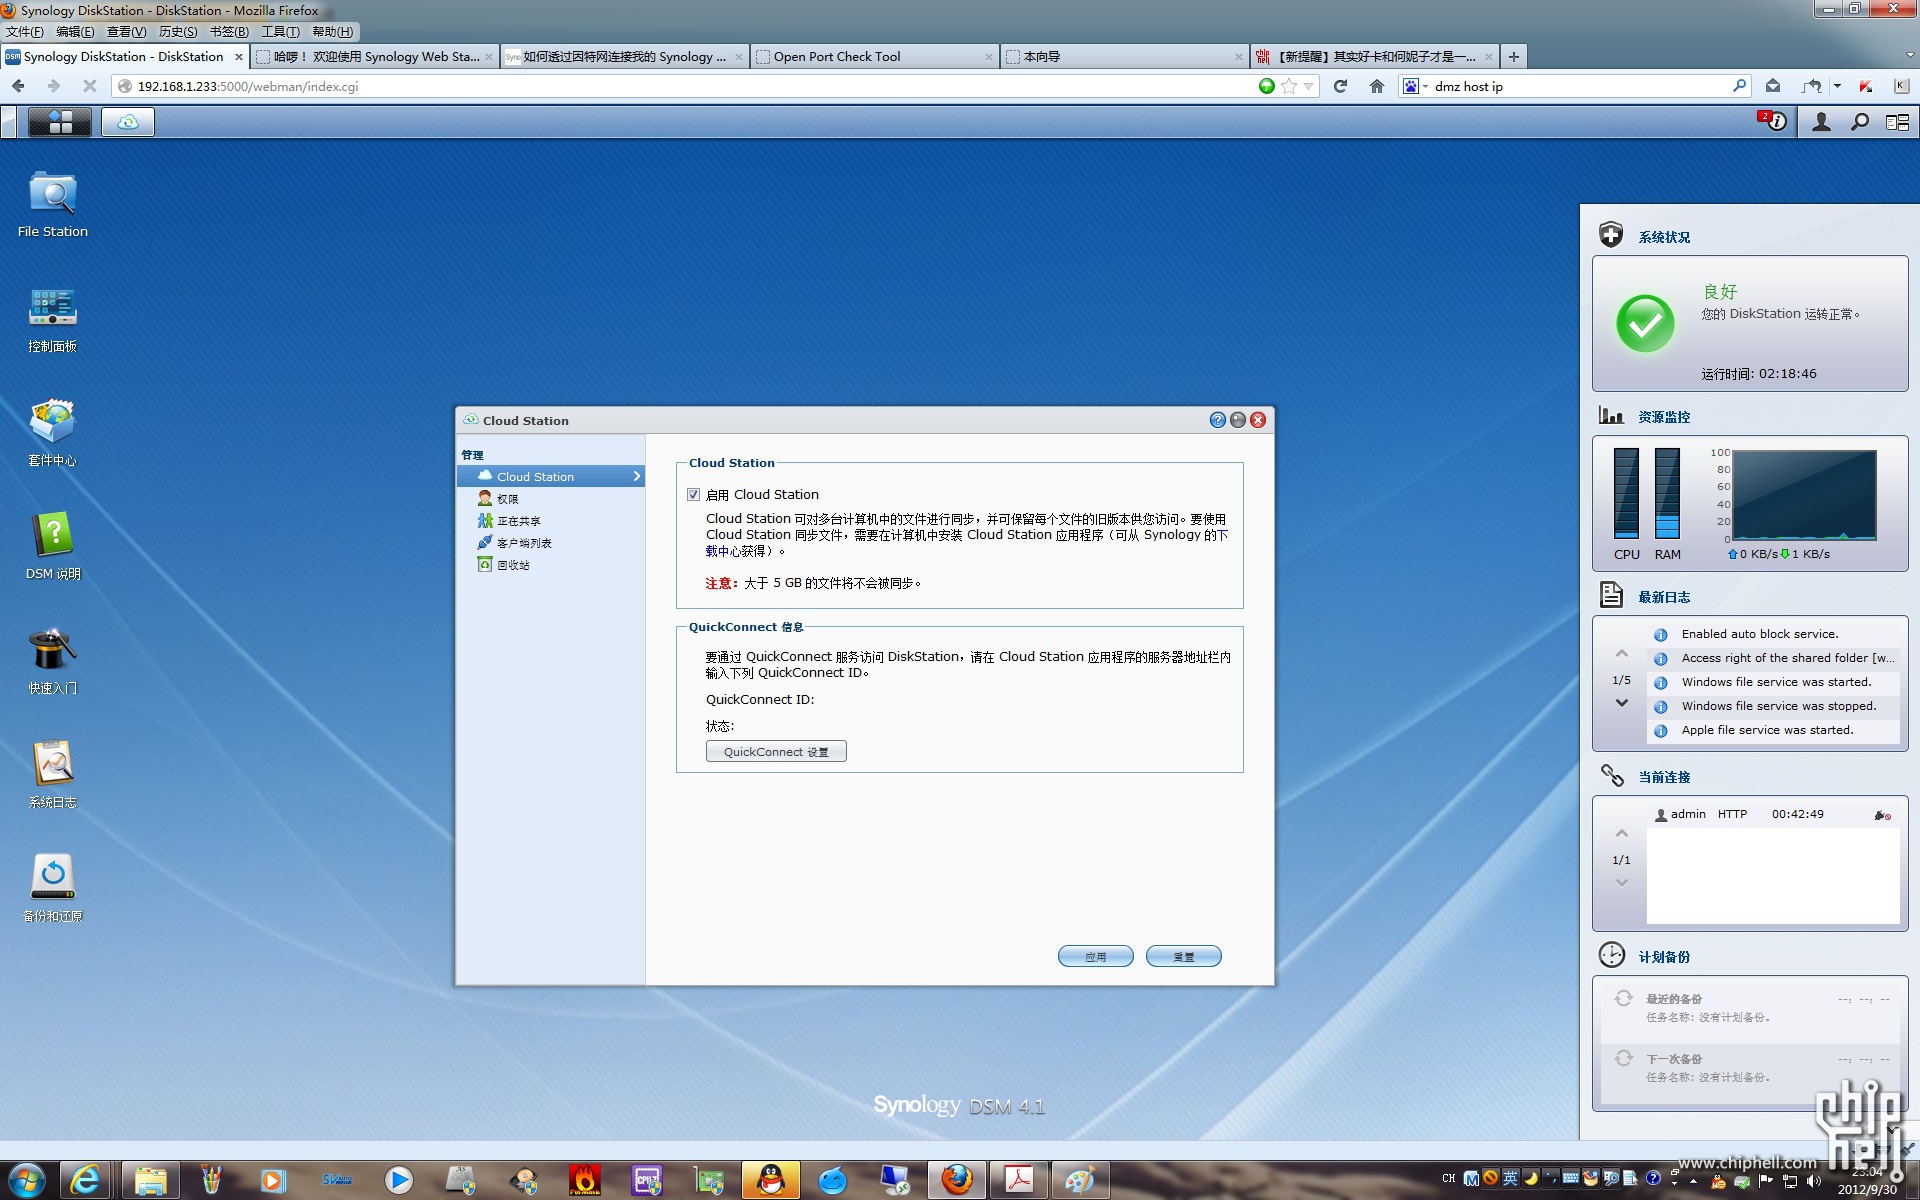Image resolution: width=1920 pixels, height=1200 pixels.
Task: Switch to the 本向导 tab
Action: tap(1123, 57)
